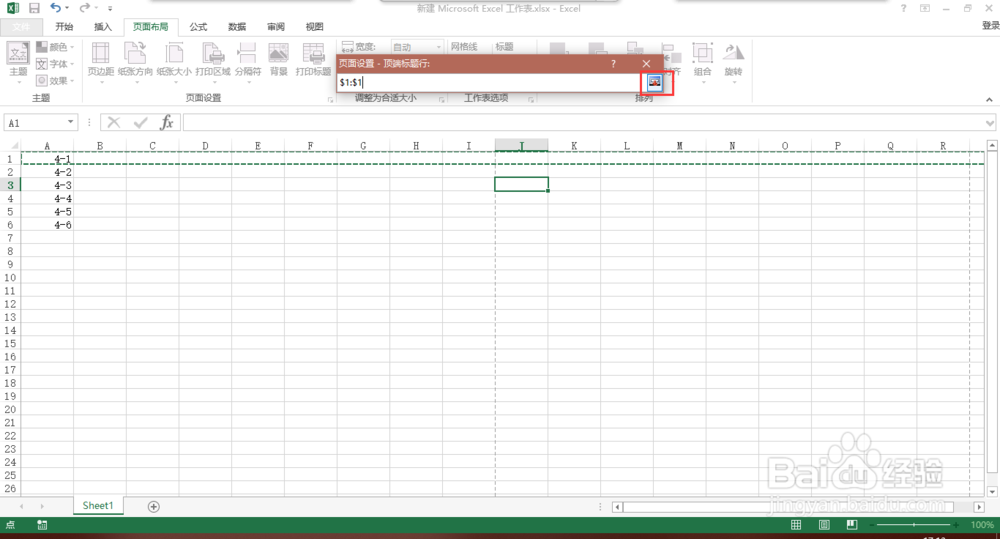Switch to the 插入 tab
The width and height of the screenshot is (1000, 539).
coord(103,27)
